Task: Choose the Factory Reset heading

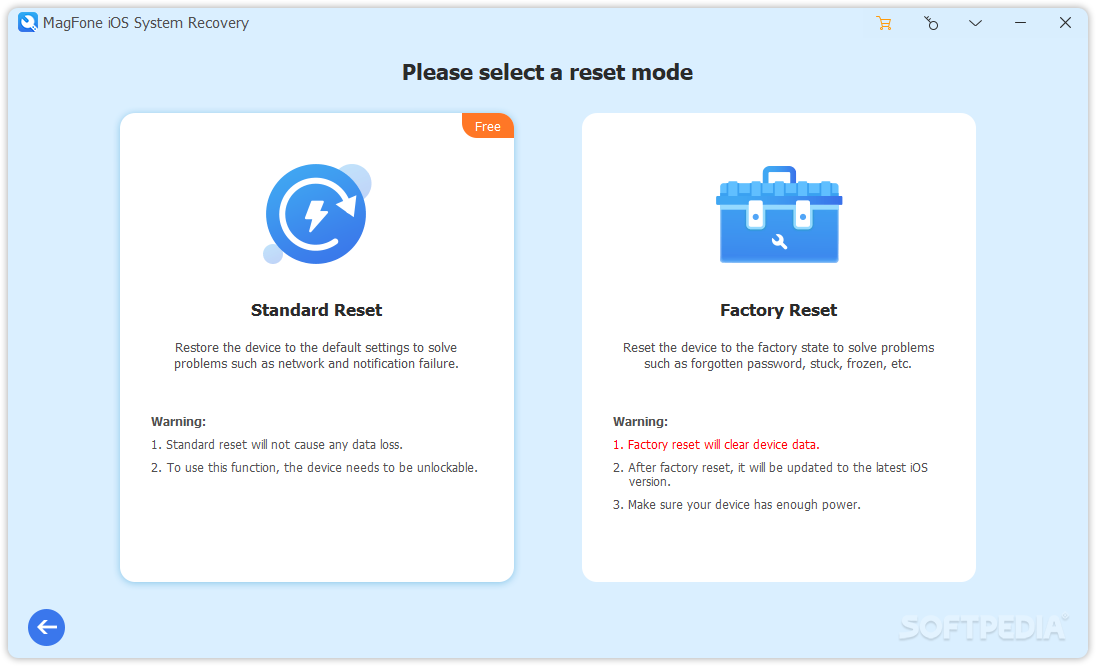Action: pyautogui.click(x=779, y=310)
